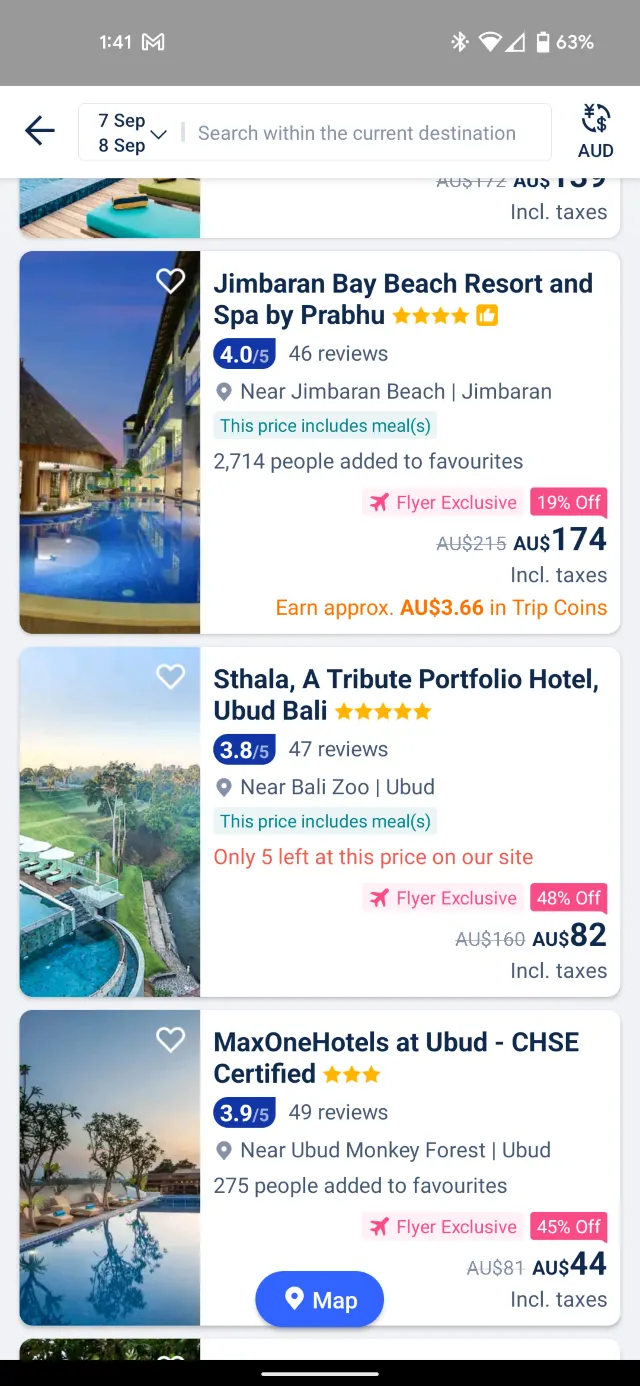The height and width of the screenshot is (1386, 640).
Task: Tap location pin near Ubud Monkey Forest
Action: 224,1151
